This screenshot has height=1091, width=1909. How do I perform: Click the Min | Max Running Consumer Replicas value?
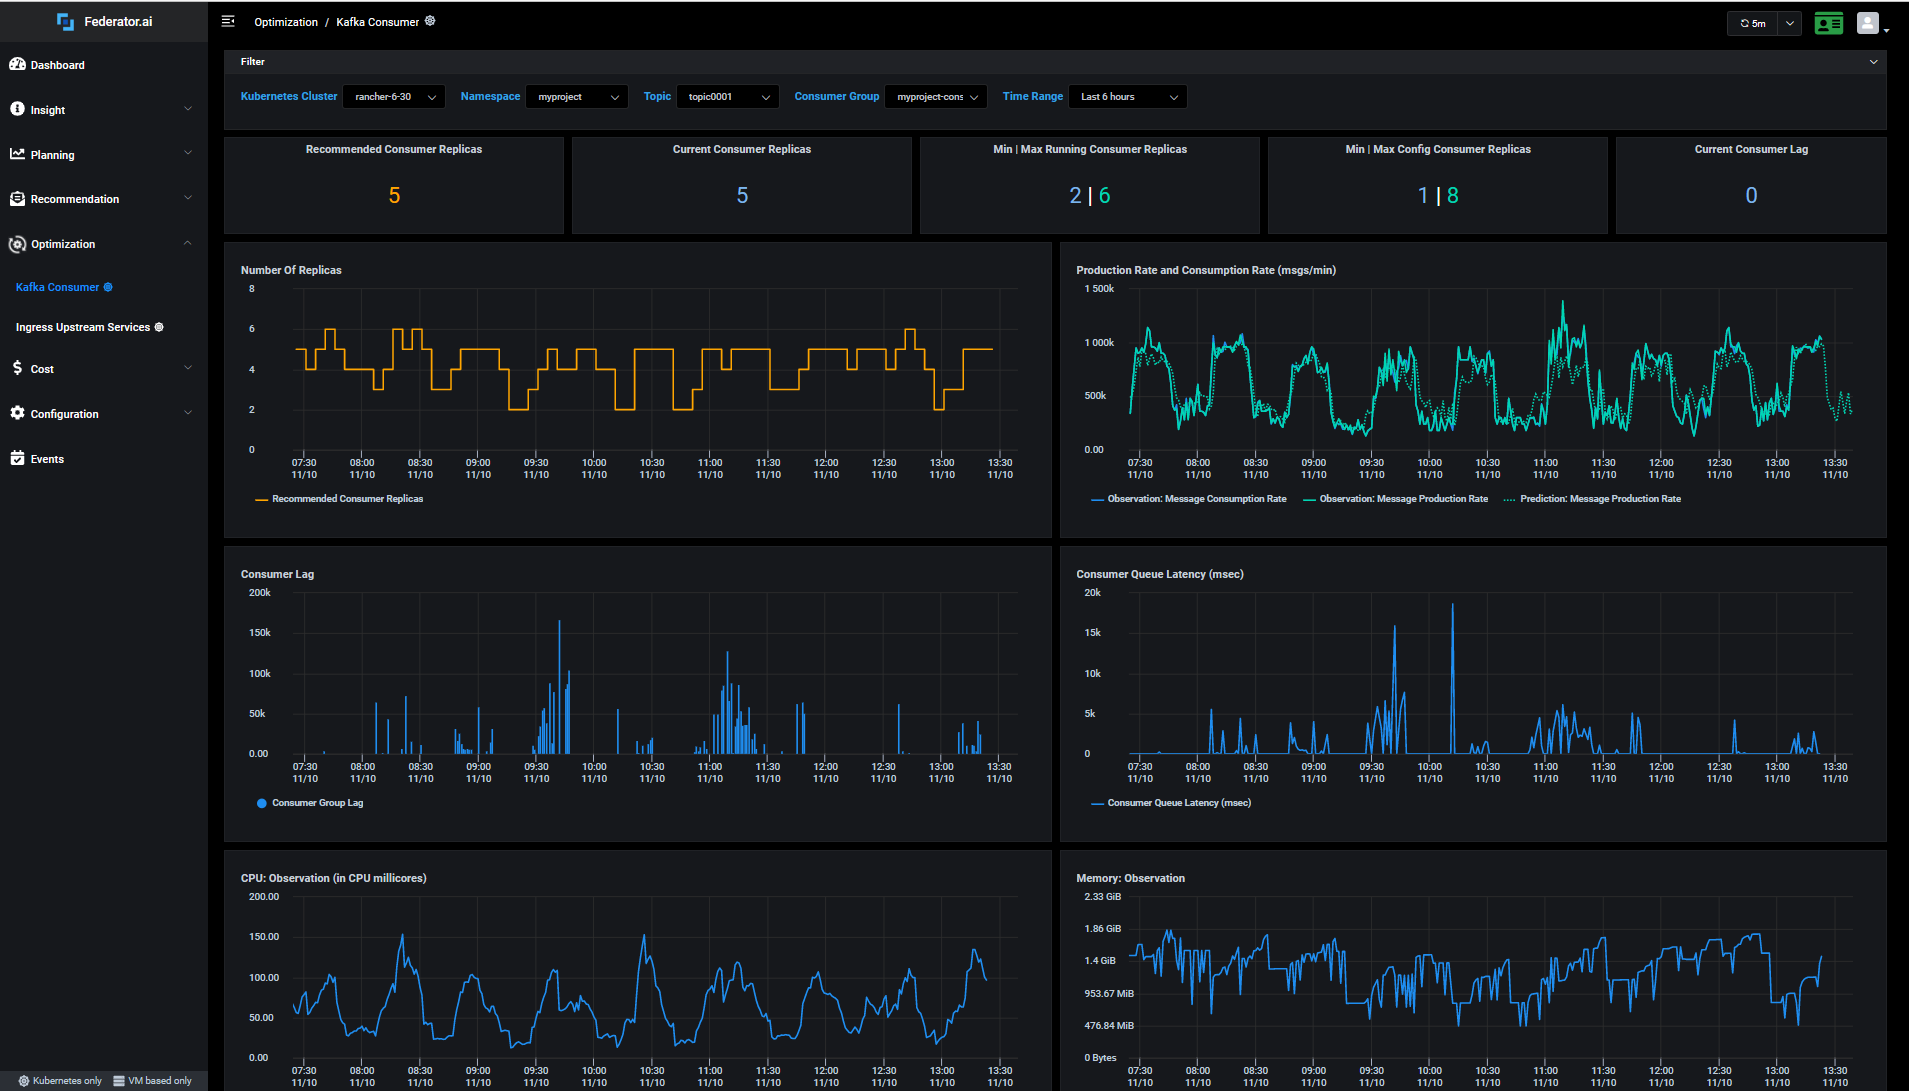coord(1090,196)
